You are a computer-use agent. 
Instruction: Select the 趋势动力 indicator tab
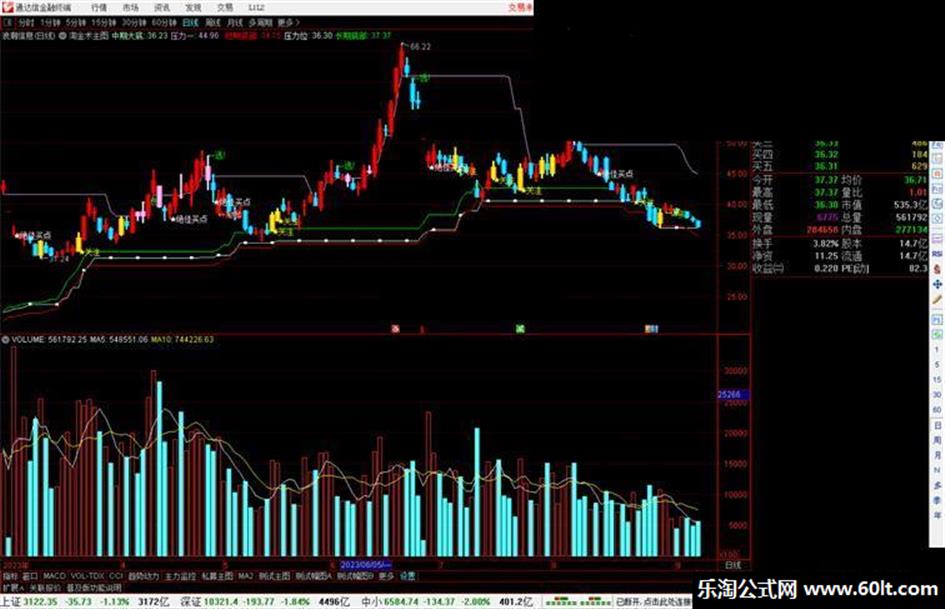(143, 576)
